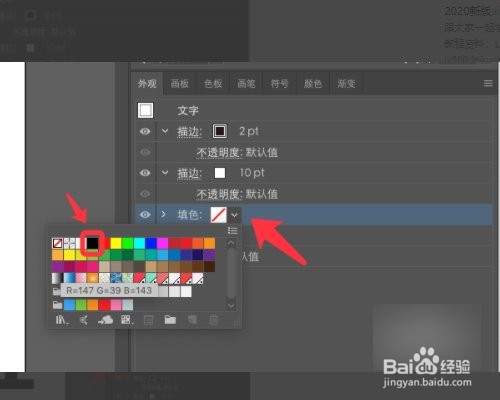Screen dimensions: 500x400
Task: Pick the magenta swatch in top row
Action: tap(162, 243)
